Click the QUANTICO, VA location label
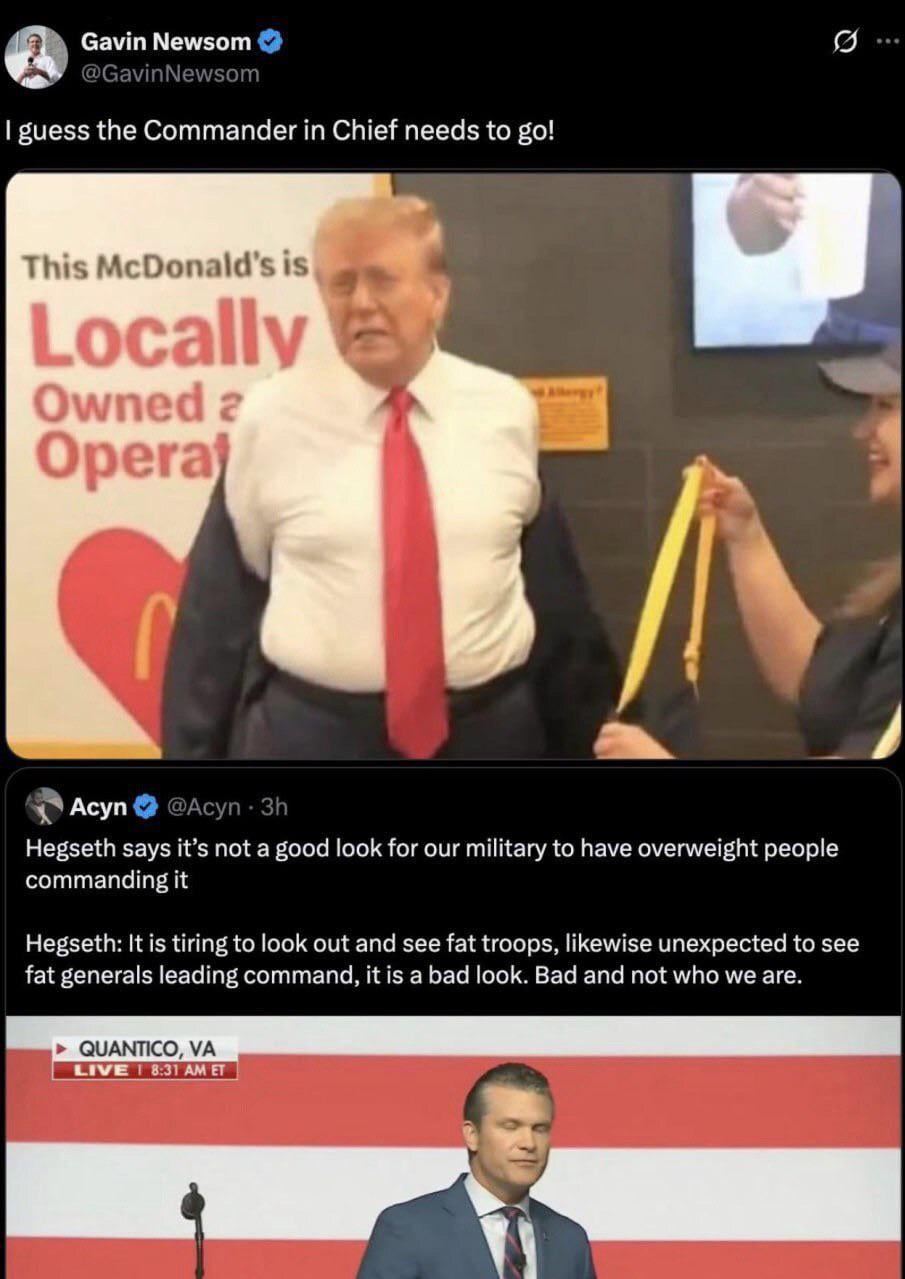The height and width of the screenshot is (1279, 905). click(x=145, y=1049)
